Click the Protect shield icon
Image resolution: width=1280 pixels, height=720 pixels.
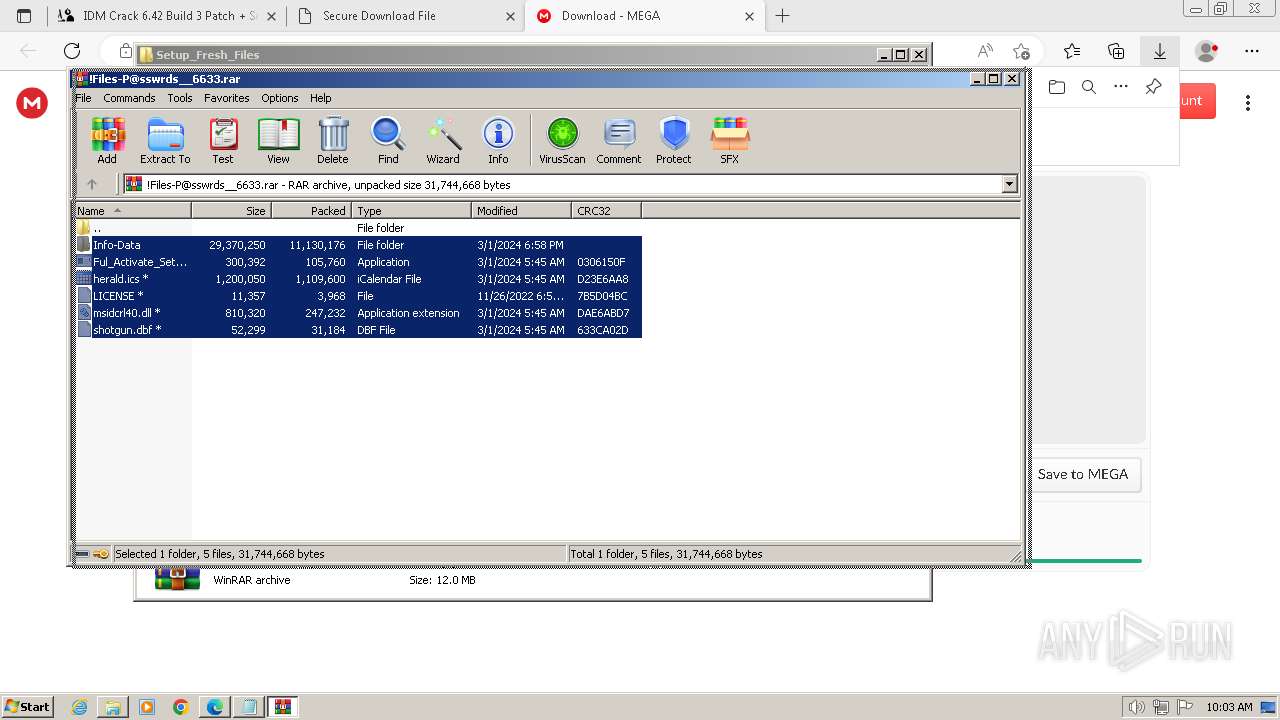pyautogui.click(x=674, y=140)
